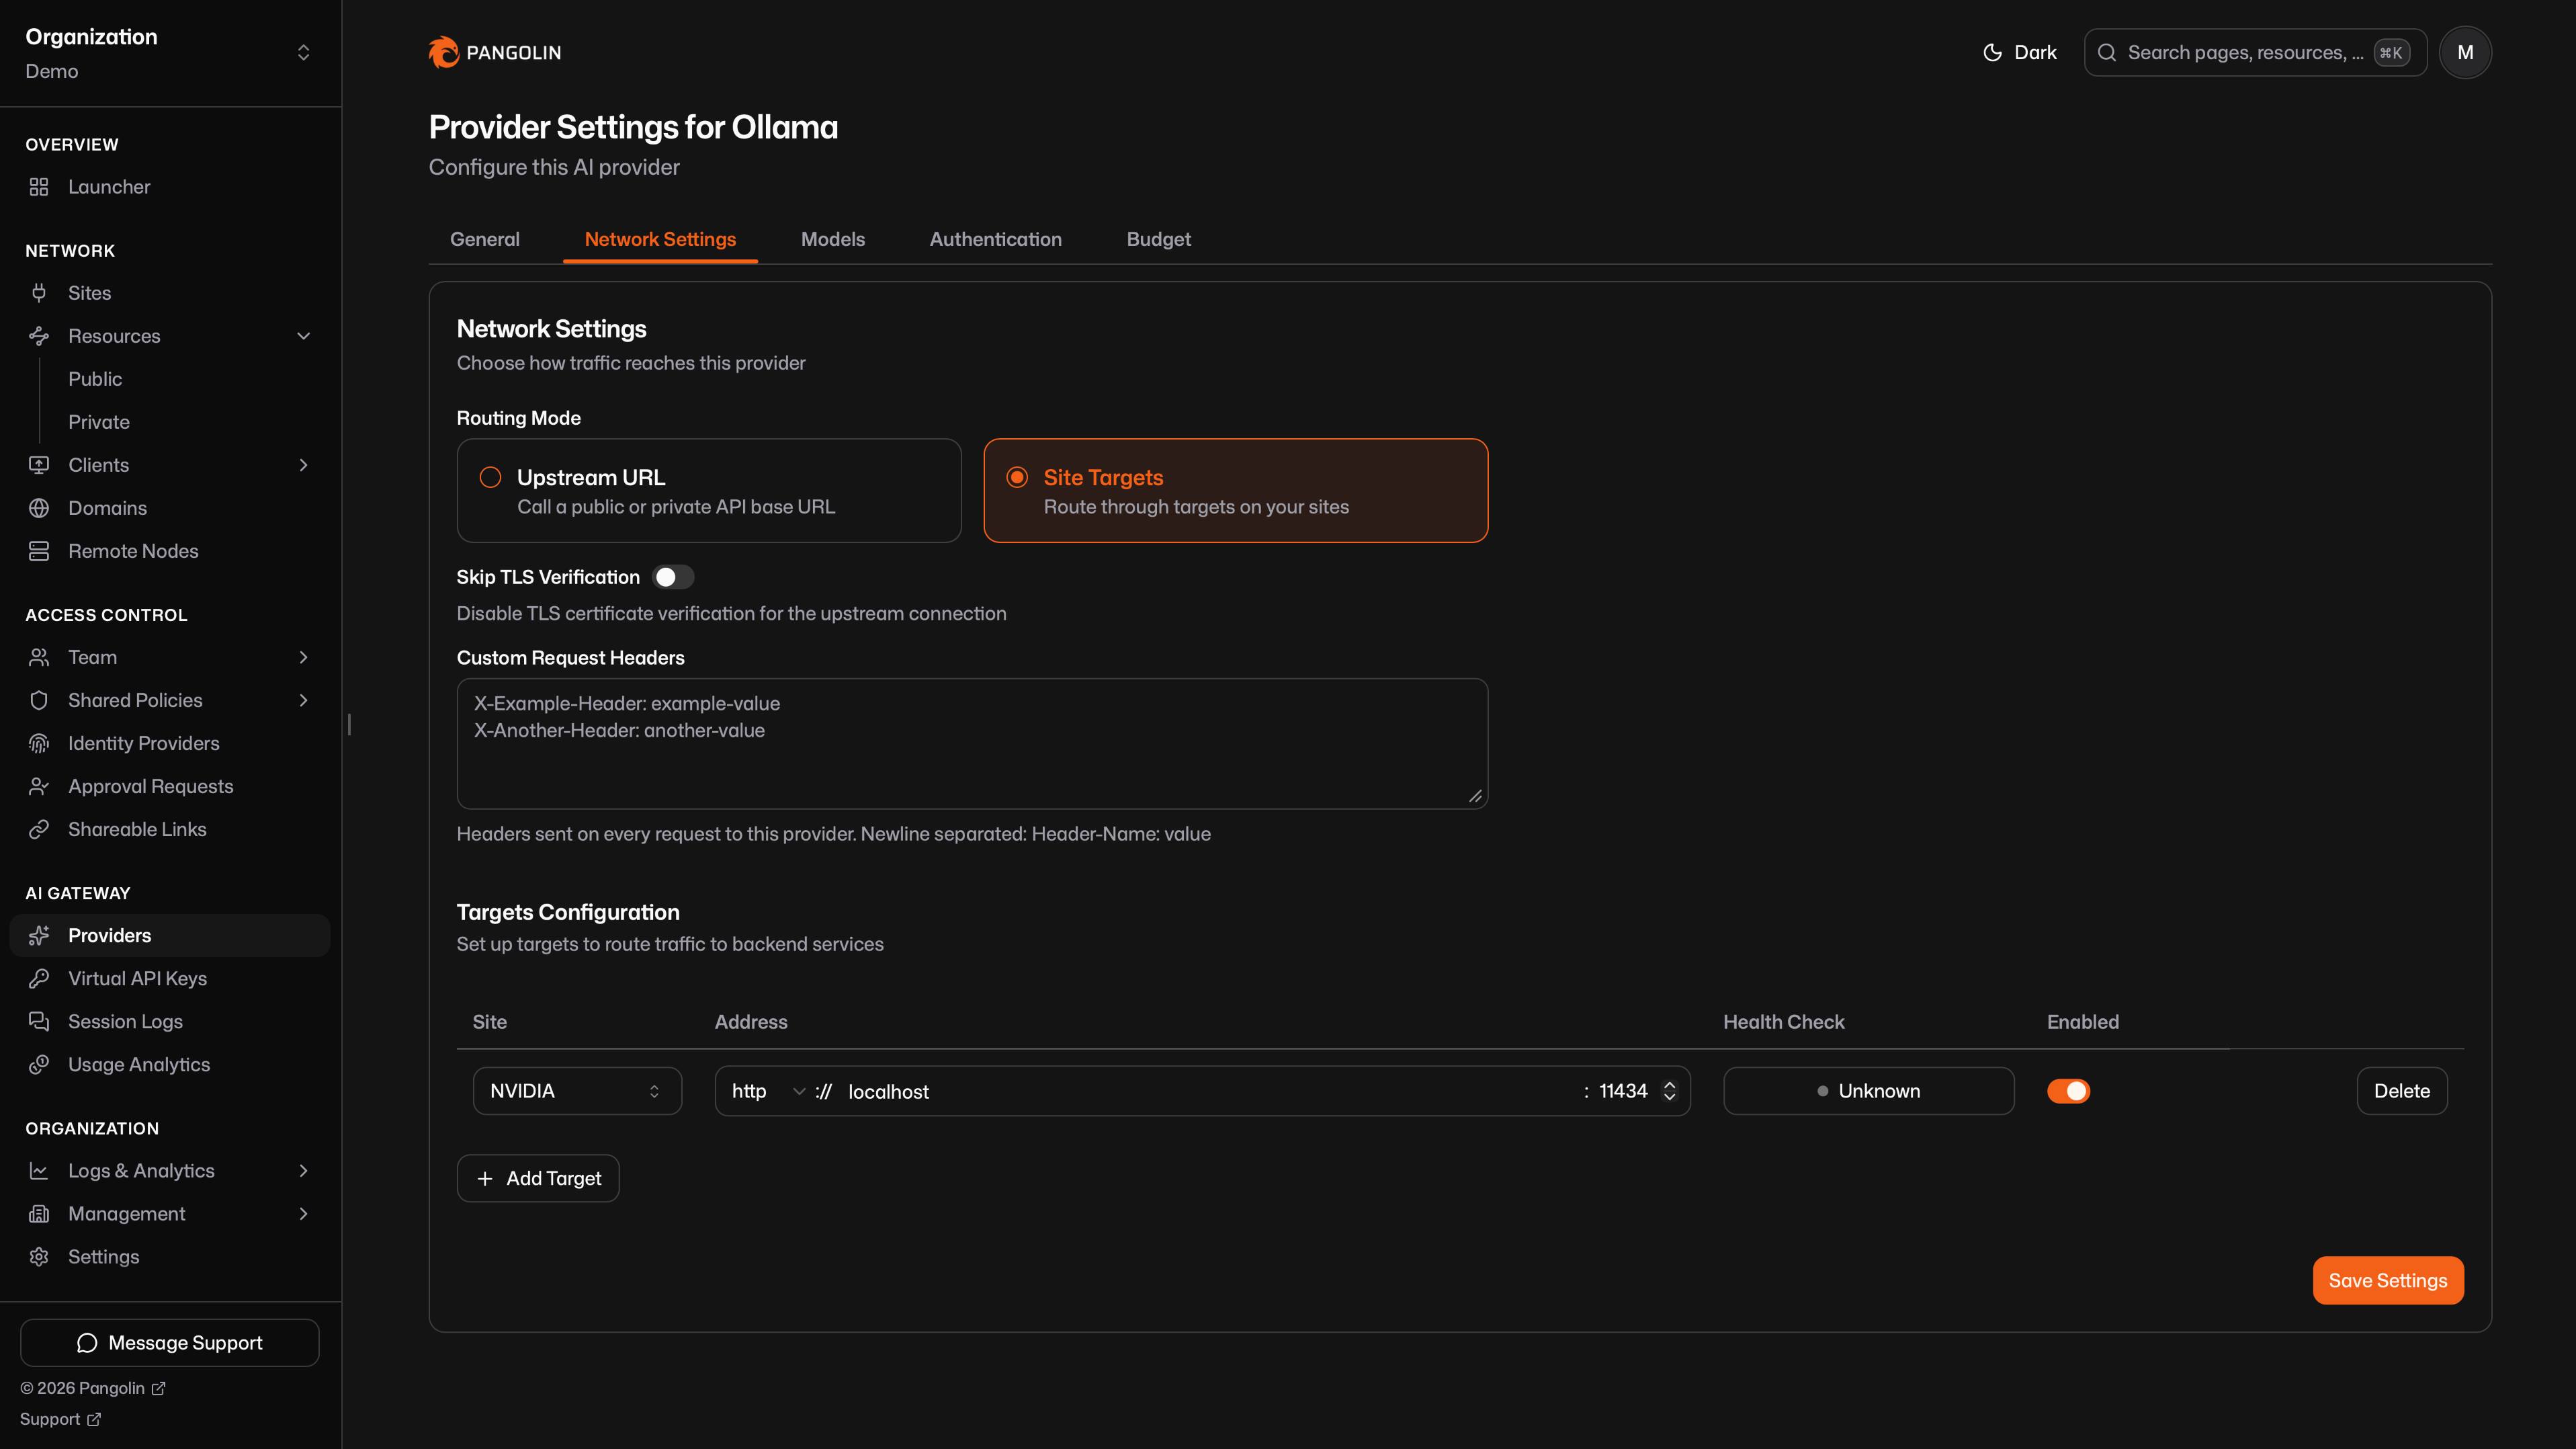Image resolution: width=2576 pixels, height=1449 pixels.
Task: Click the Pangolin logo icon
Action: click(x=443, y=52)
